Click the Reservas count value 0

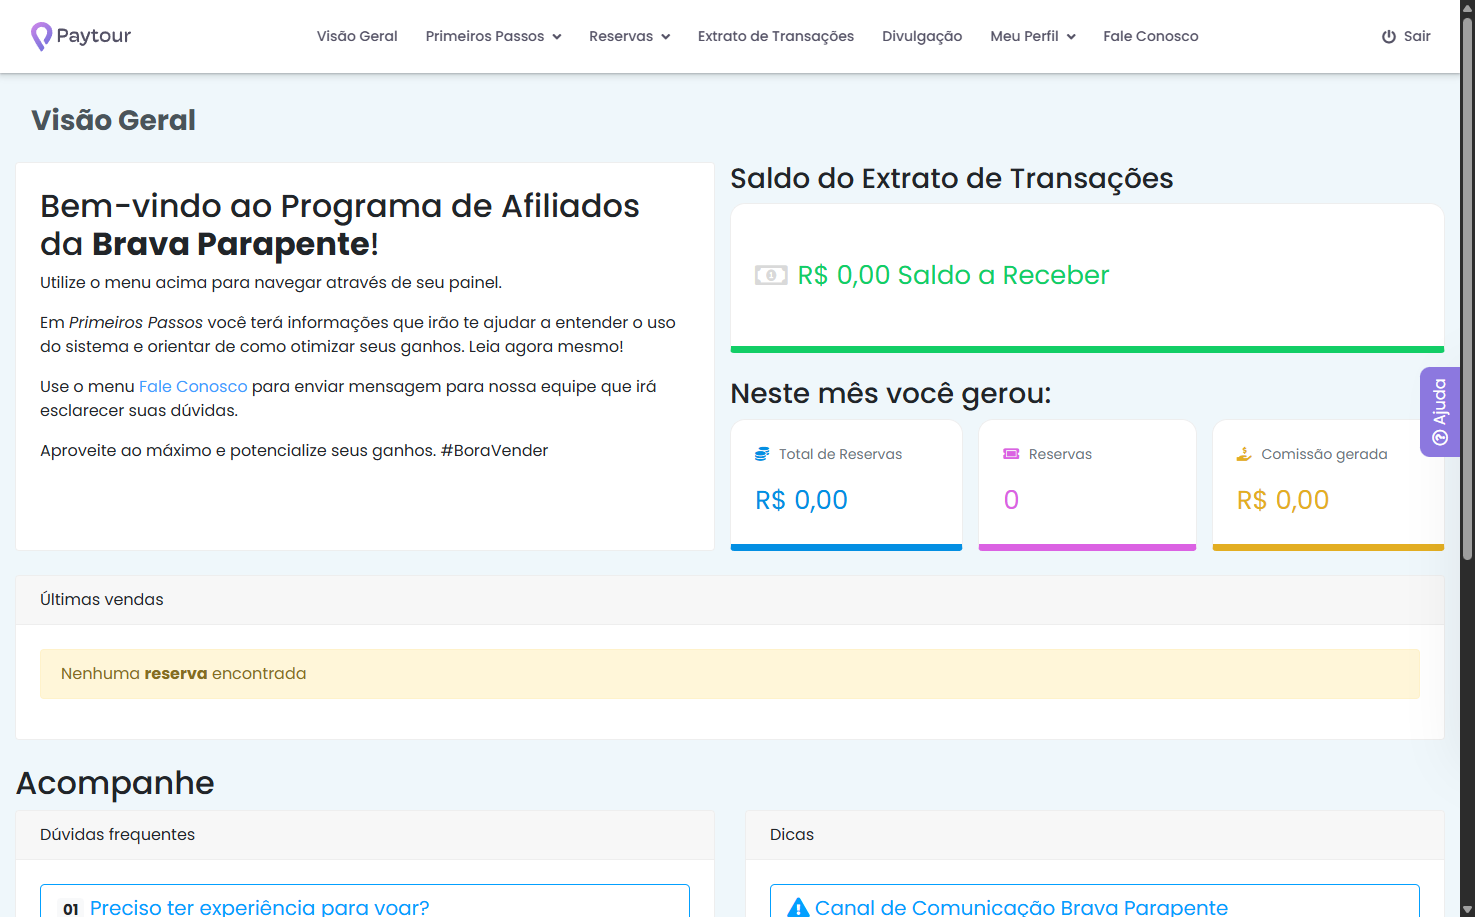pos(1011,500)
